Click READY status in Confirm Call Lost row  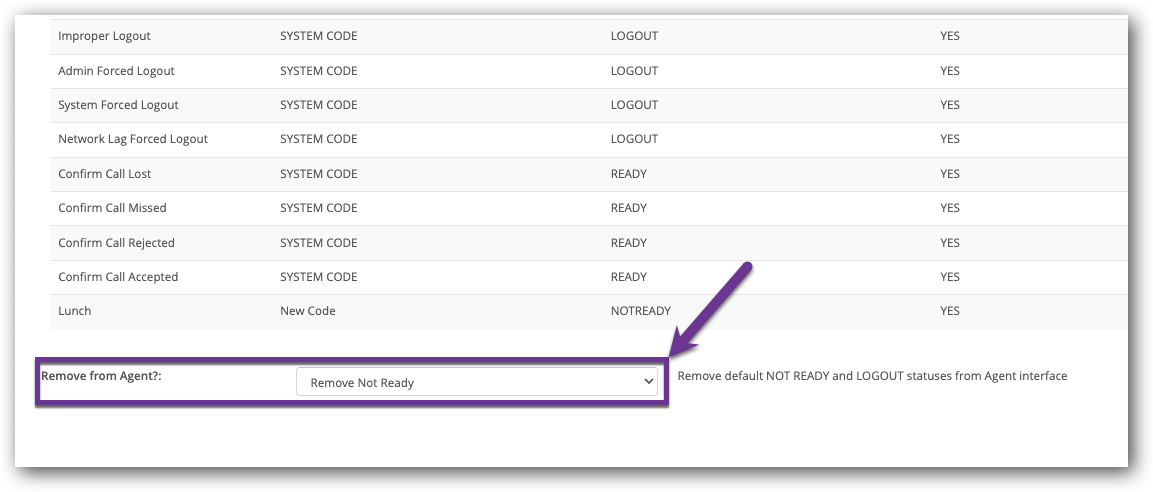pos(629,174)
